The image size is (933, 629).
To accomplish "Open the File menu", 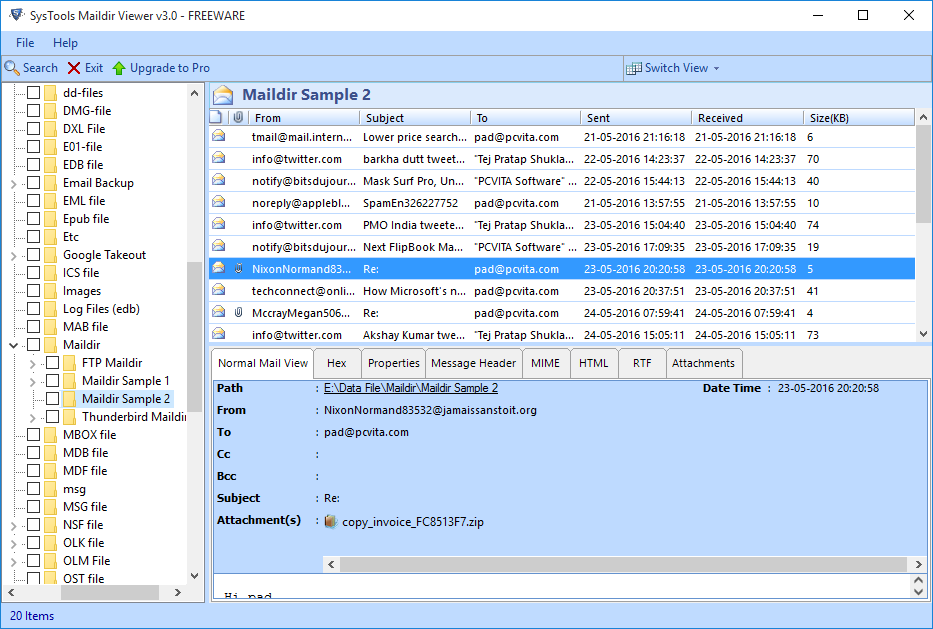I will point(25,43).
